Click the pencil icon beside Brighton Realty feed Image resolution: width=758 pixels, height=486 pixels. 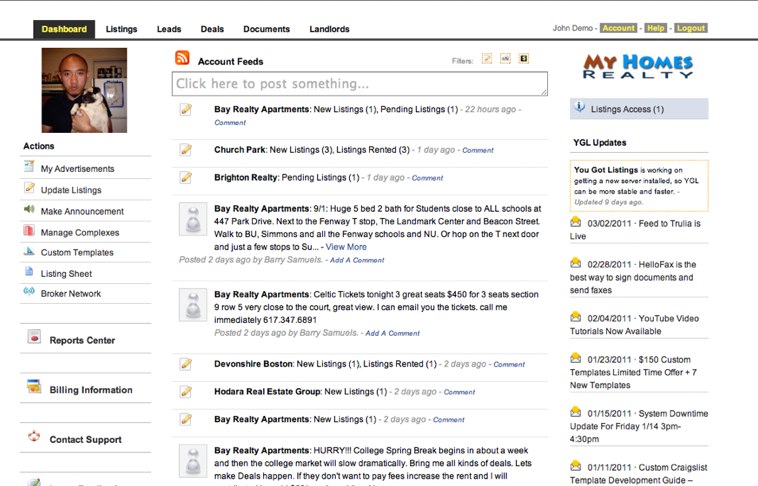[x=186, y=177]
